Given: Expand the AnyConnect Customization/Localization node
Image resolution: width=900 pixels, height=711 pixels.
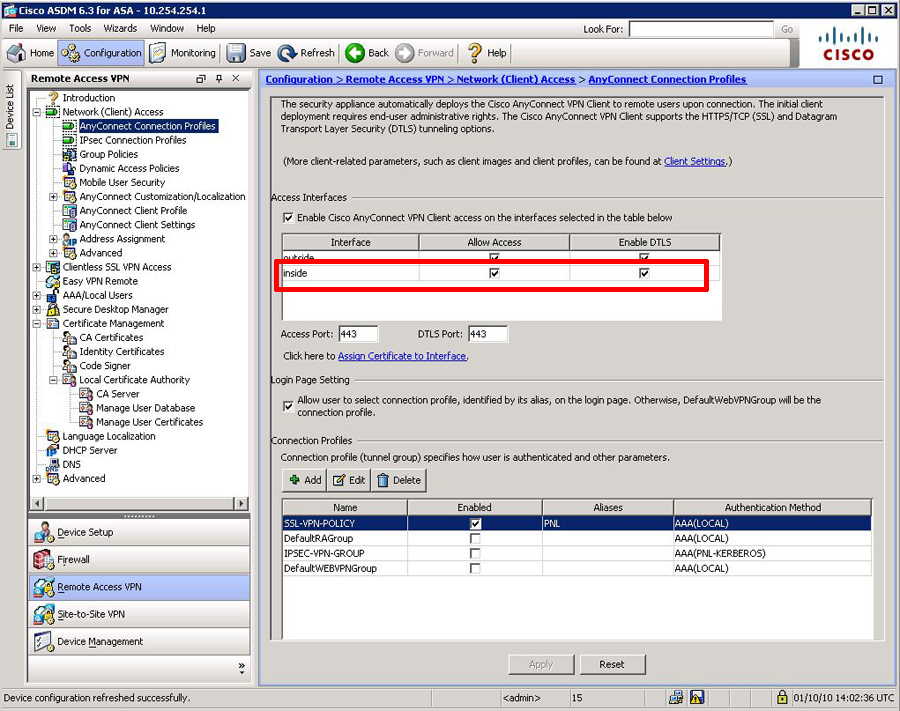Looking at the screenshot, I should pos(53,197).
